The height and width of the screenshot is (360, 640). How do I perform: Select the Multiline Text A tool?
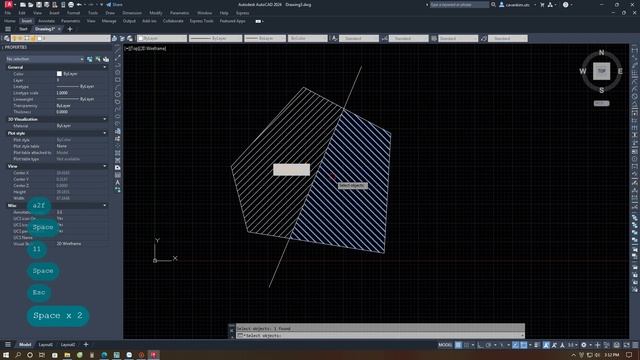[x=118, y=182]
